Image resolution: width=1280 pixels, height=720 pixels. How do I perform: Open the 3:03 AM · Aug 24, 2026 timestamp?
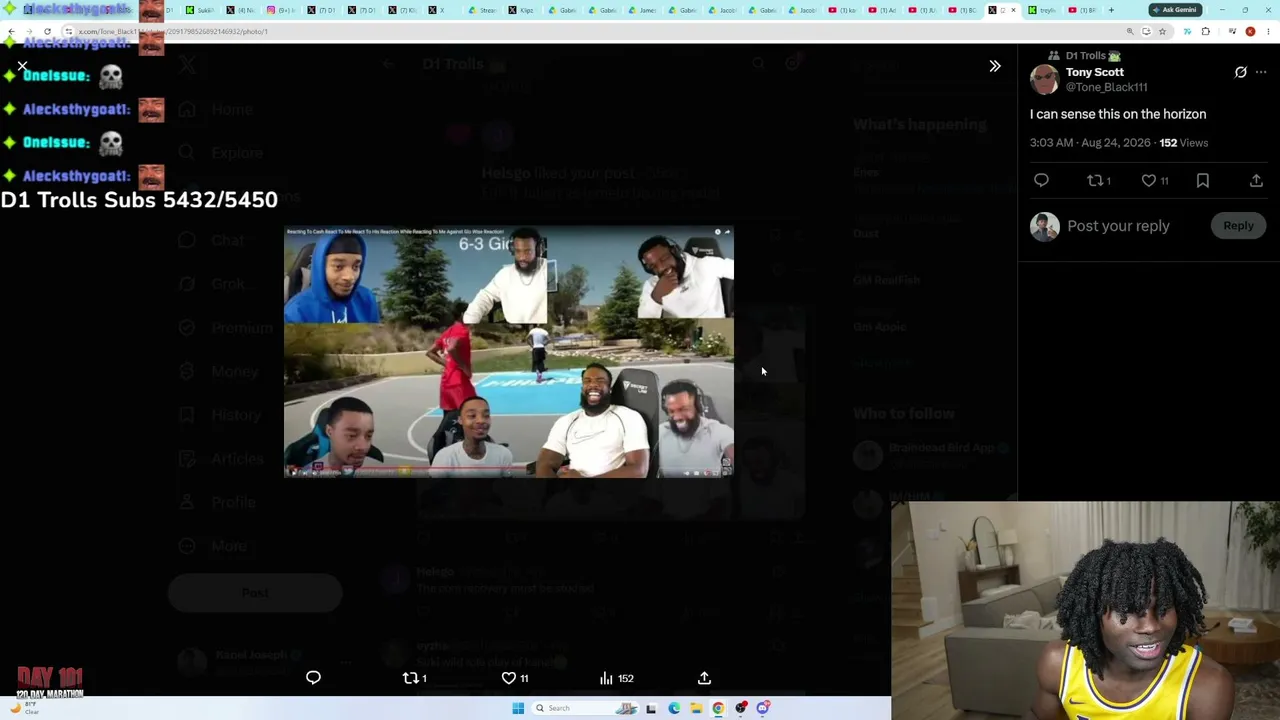click(1090, 143)
